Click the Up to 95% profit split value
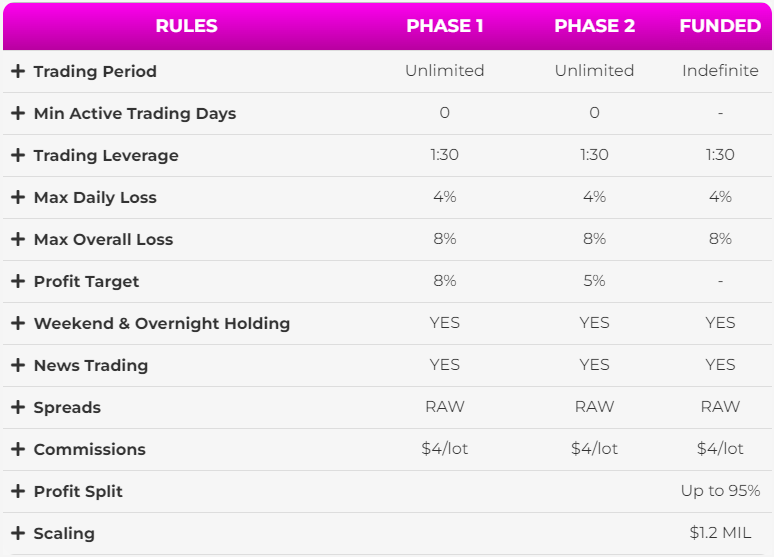774x557 pixels. tap(720, 491)
